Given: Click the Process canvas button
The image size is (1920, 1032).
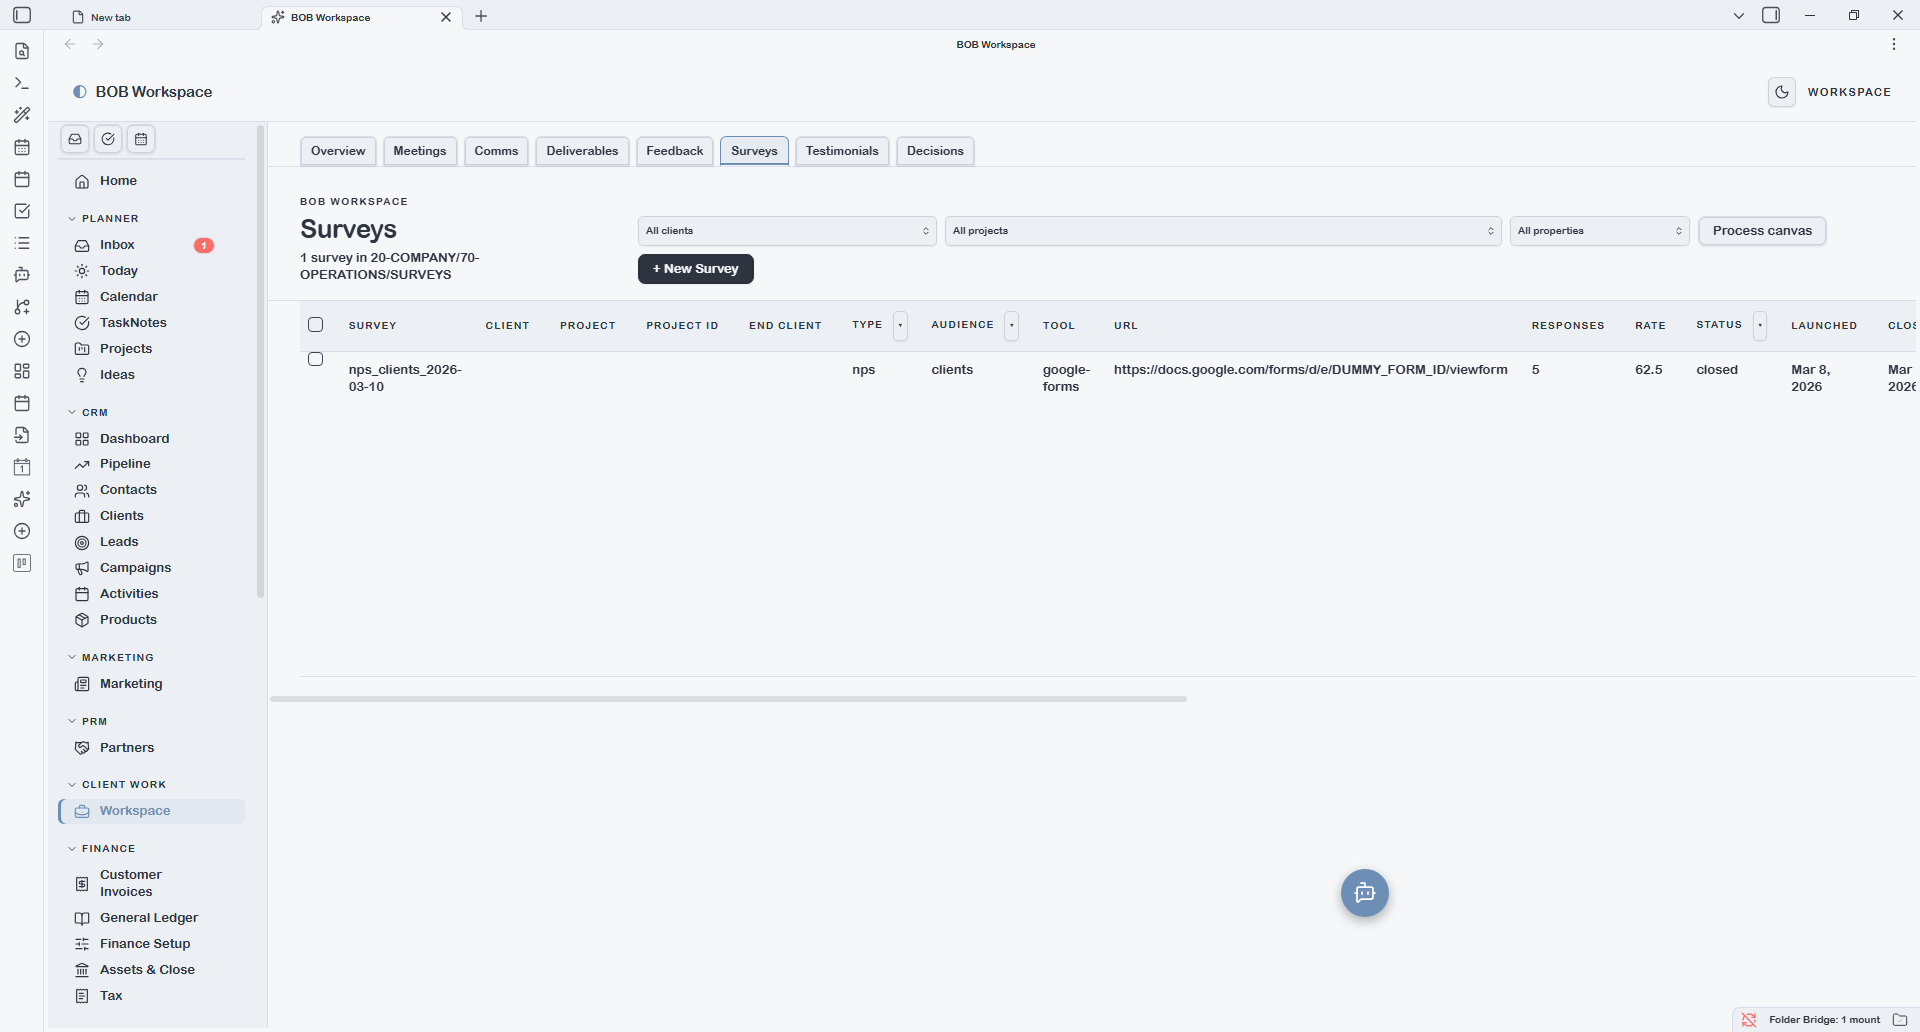Looking at the screenshot, I should (x=1762, y=231).
